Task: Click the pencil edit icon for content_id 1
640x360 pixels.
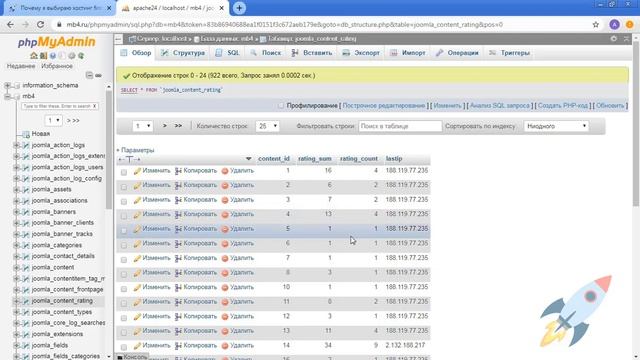Action: point(137,171)
